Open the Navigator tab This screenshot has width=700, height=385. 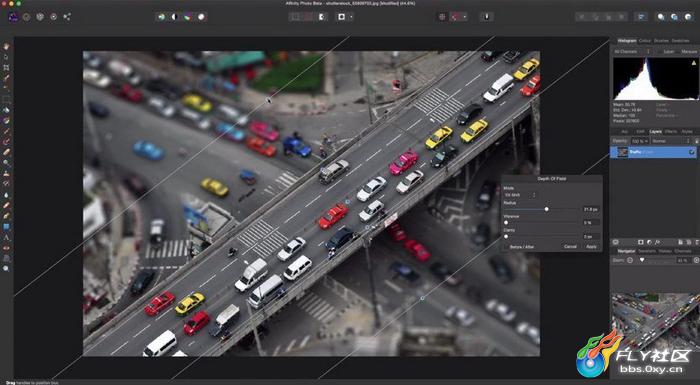(x=626, y=251)
